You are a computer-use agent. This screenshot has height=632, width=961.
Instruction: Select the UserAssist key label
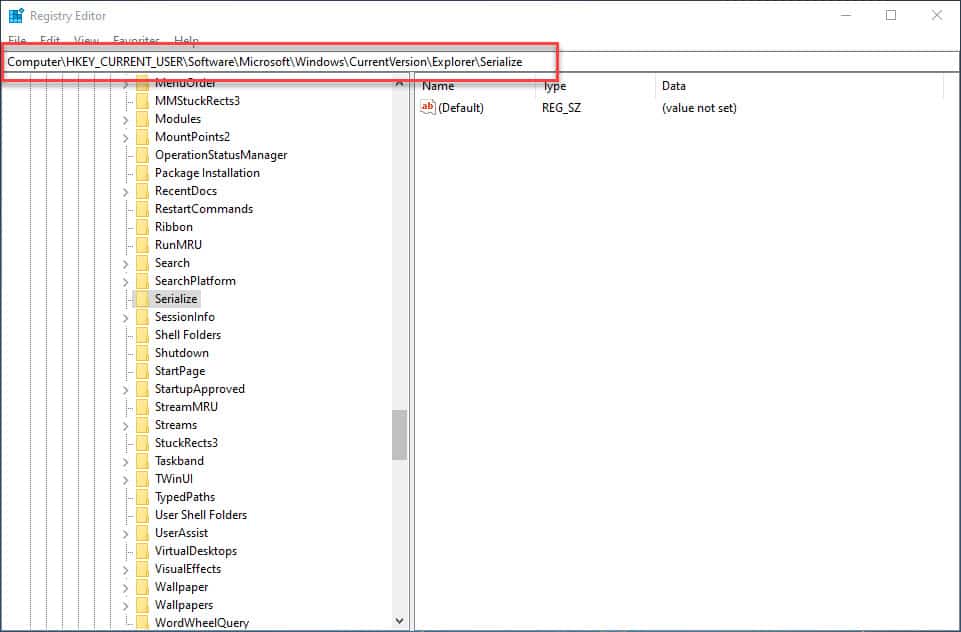pos(181,533)
